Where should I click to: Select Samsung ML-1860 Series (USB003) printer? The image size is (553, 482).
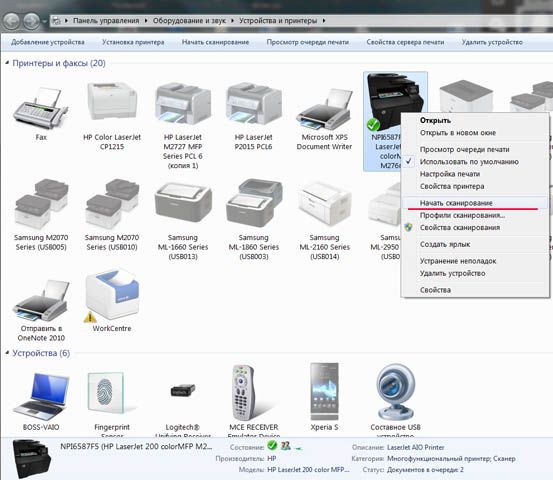(254, 203)
